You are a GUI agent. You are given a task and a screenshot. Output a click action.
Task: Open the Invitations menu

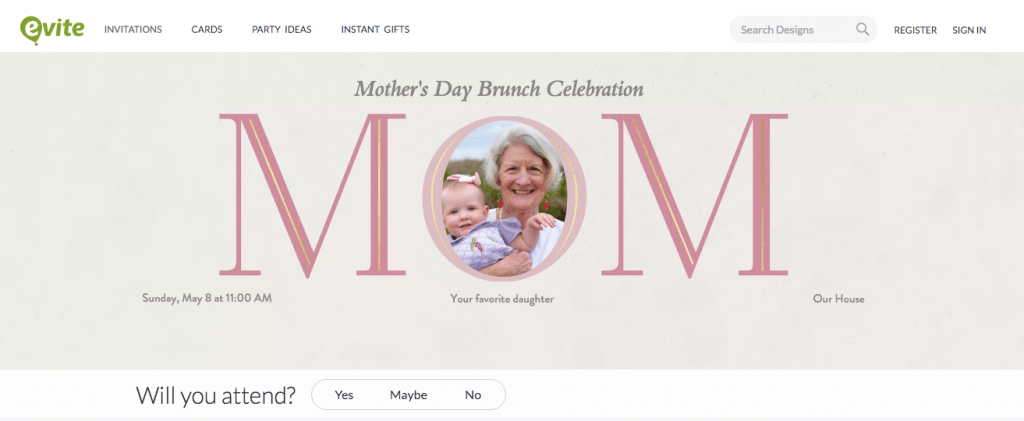[x=133, y=30]
